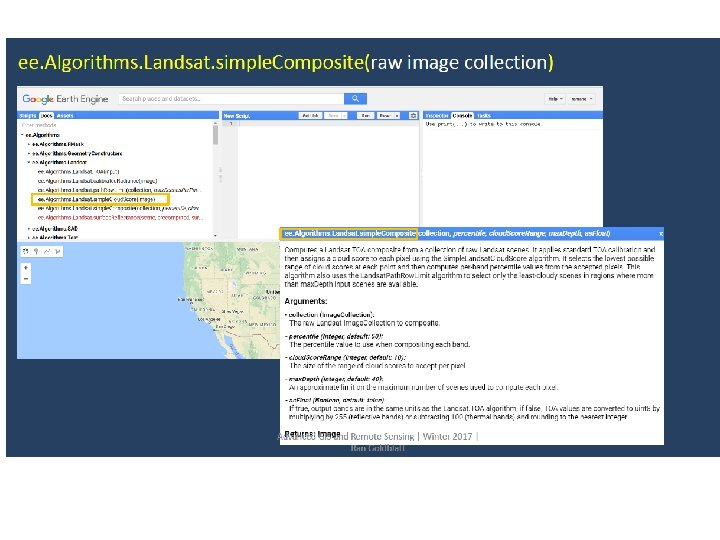Viewport: 720px width, 540px height.
Task: Expand ee.Algorithms.GeometryConstructors node arrow
Action: [28, 153]
